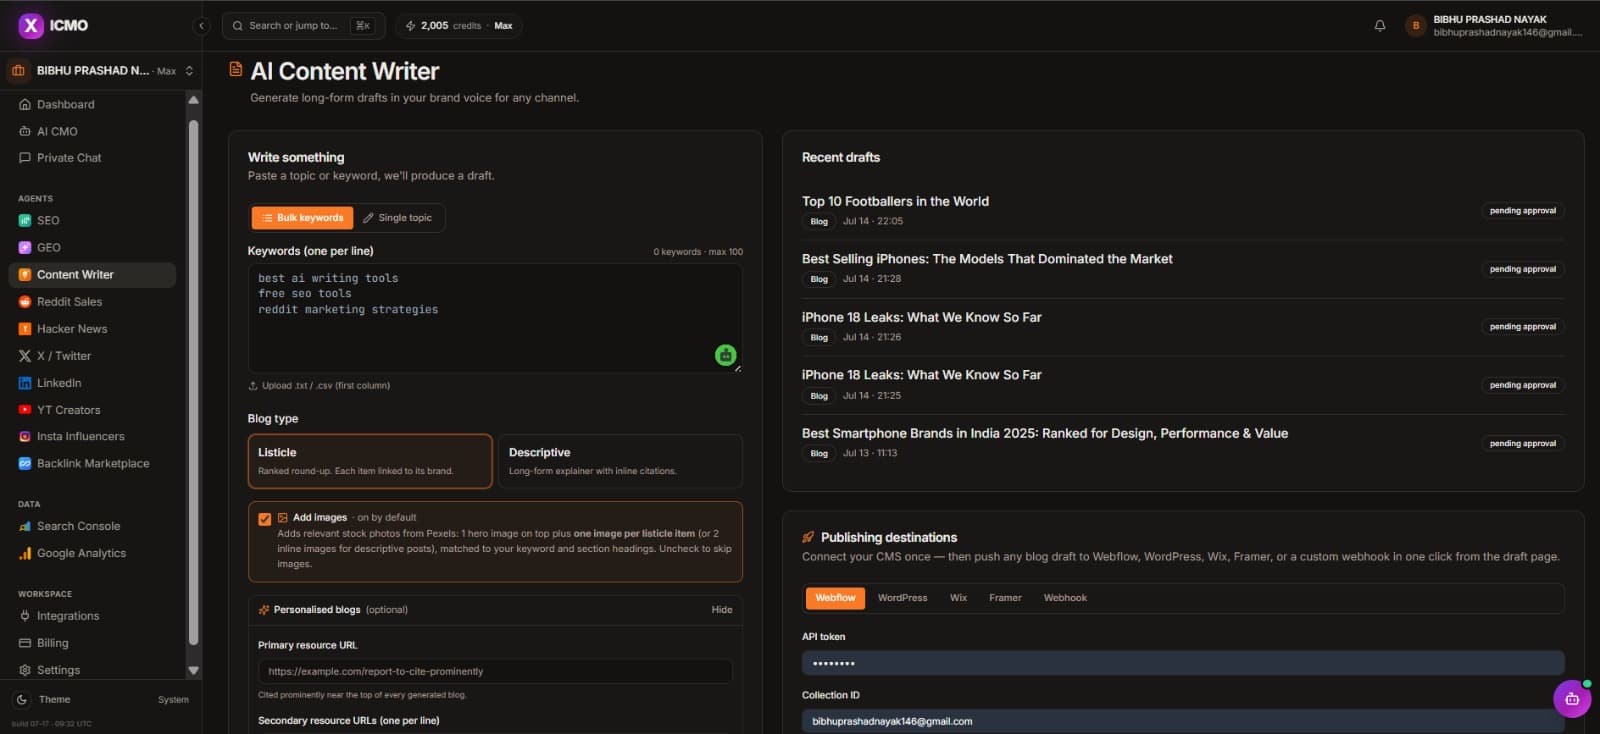
Task: Click the ICMO logo icon
Action: tap(31, 25)
